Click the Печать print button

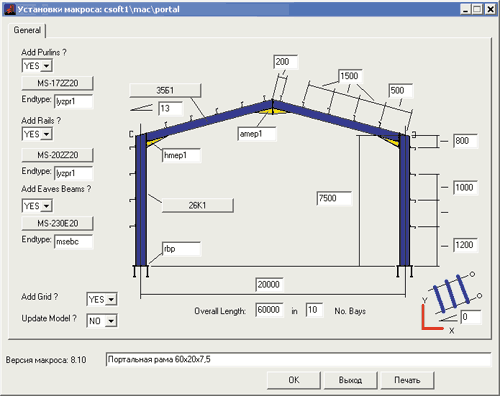pos(407,380)
